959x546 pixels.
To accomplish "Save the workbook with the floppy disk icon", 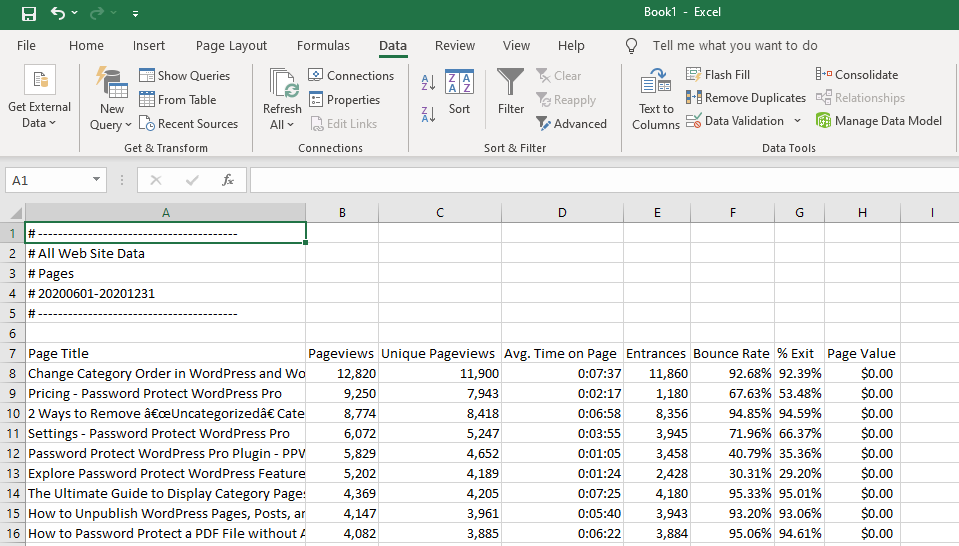I will click(x=29, y=13).
